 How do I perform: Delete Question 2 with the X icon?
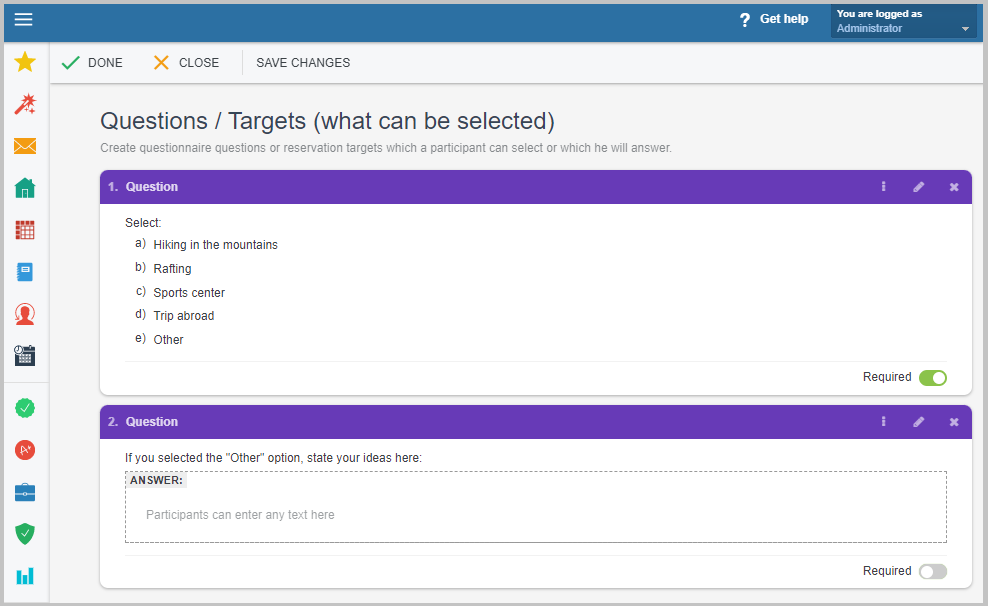pos(954,422)
